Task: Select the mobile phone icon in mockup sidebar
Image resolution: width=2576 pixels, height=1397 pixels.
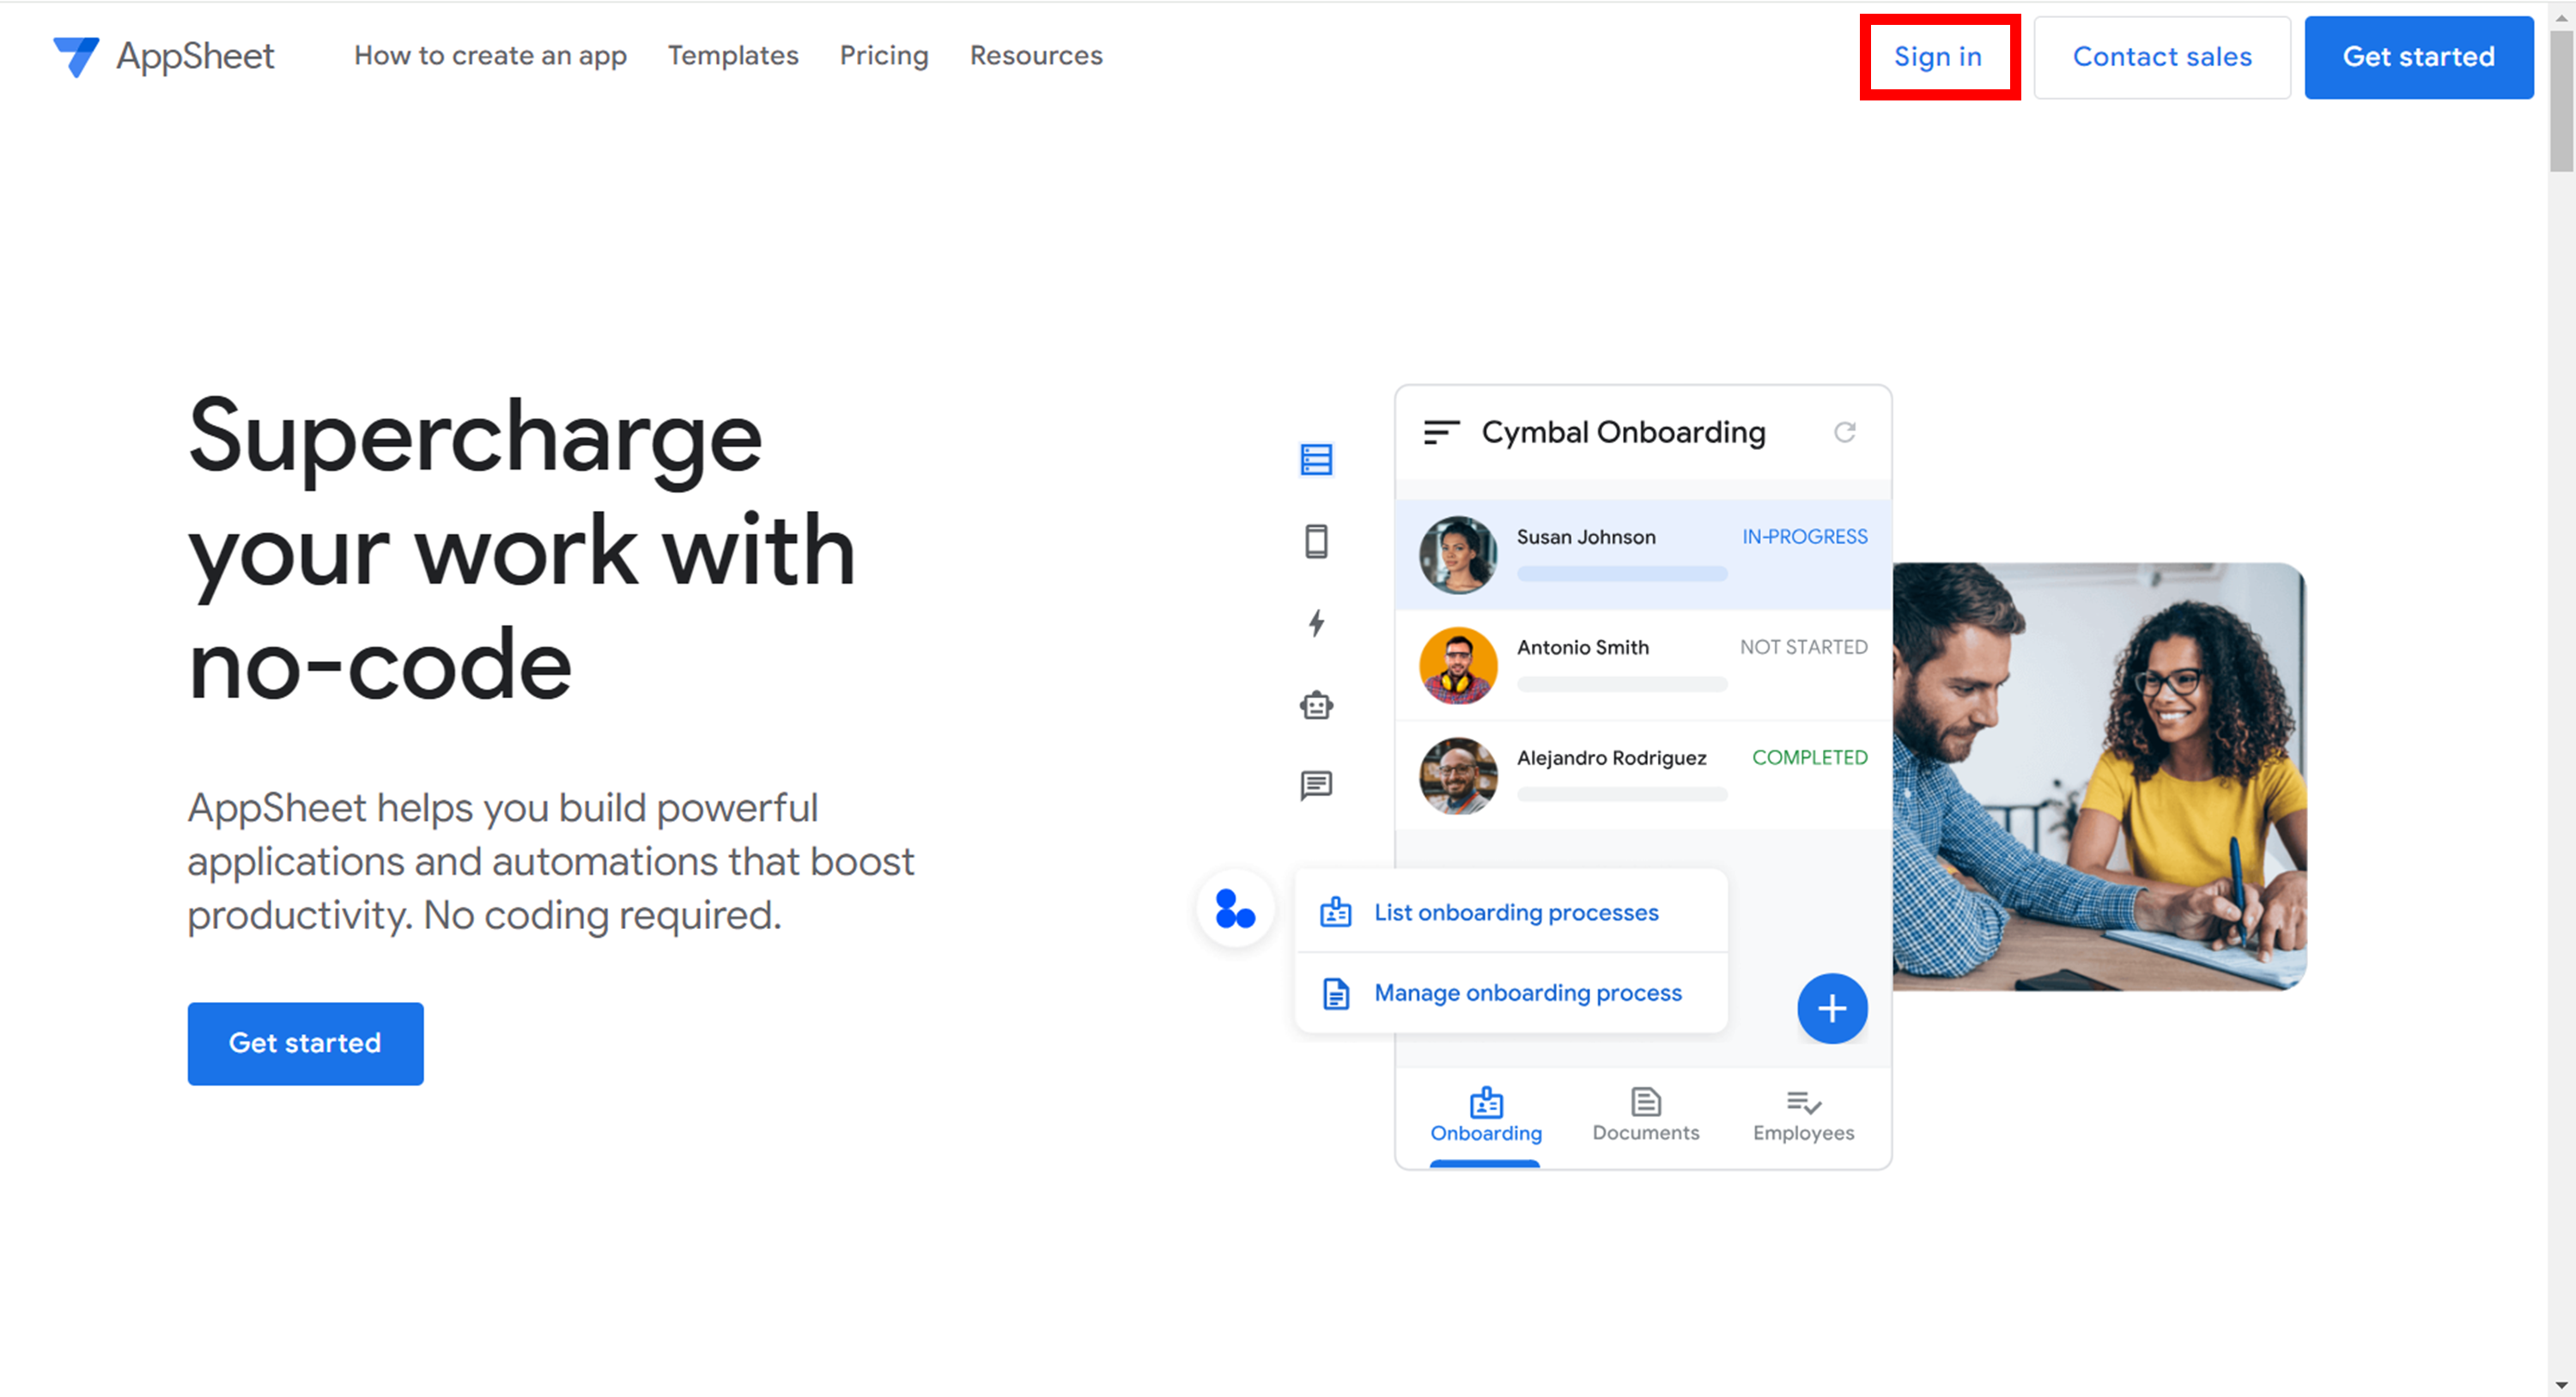Action: pos(1316,541)
